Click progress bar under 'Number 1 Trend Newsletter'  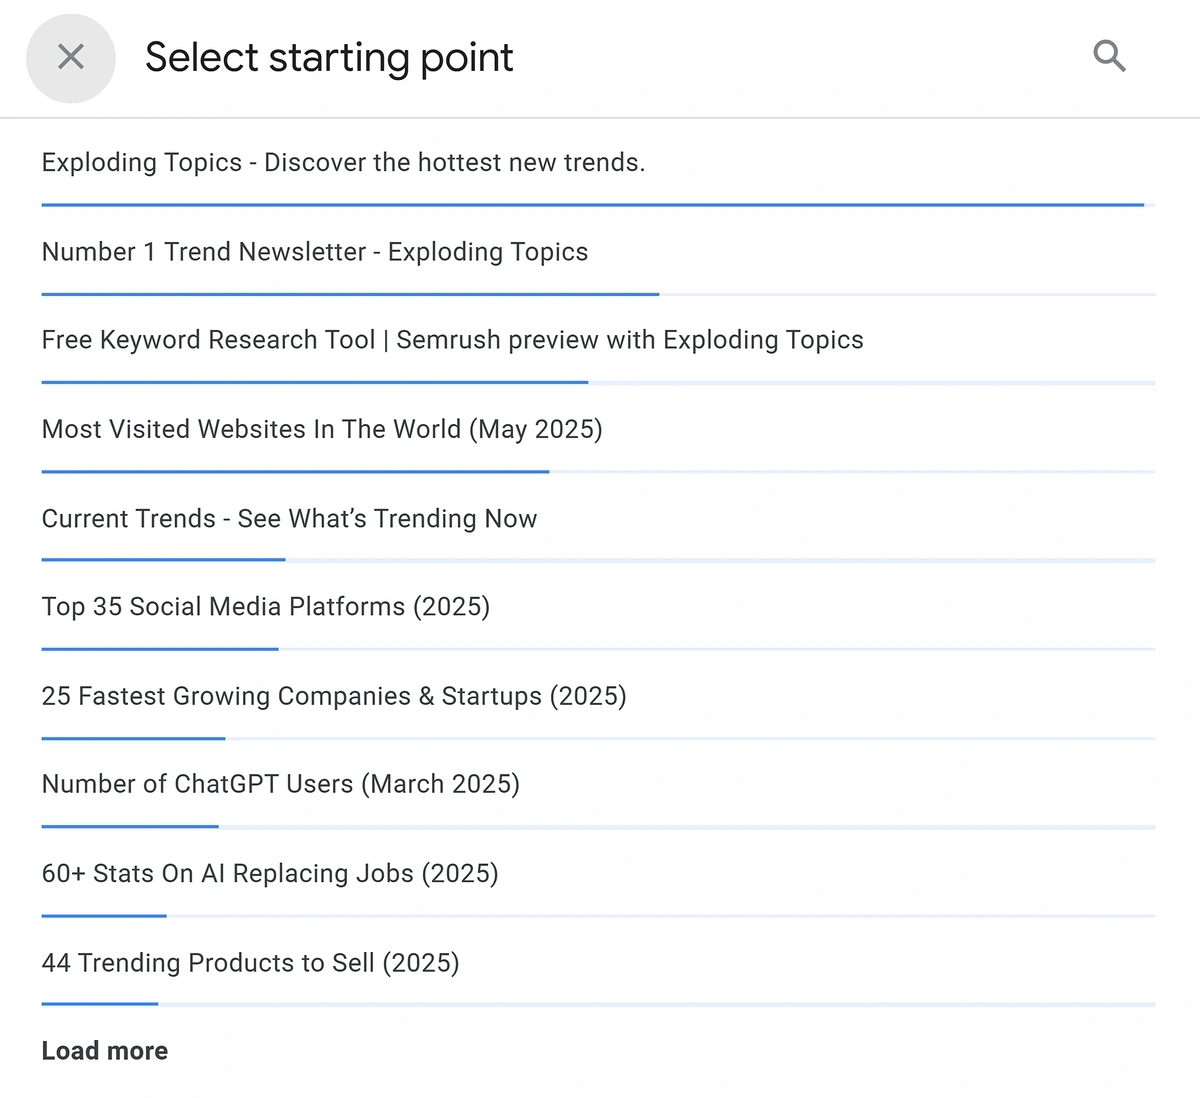[x=598, y=294]
